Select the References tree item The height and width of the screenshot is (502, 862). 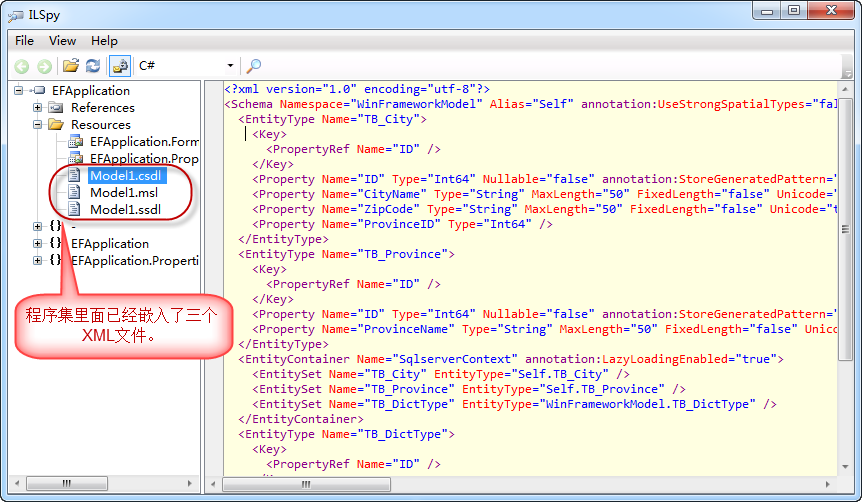point(103,108)
